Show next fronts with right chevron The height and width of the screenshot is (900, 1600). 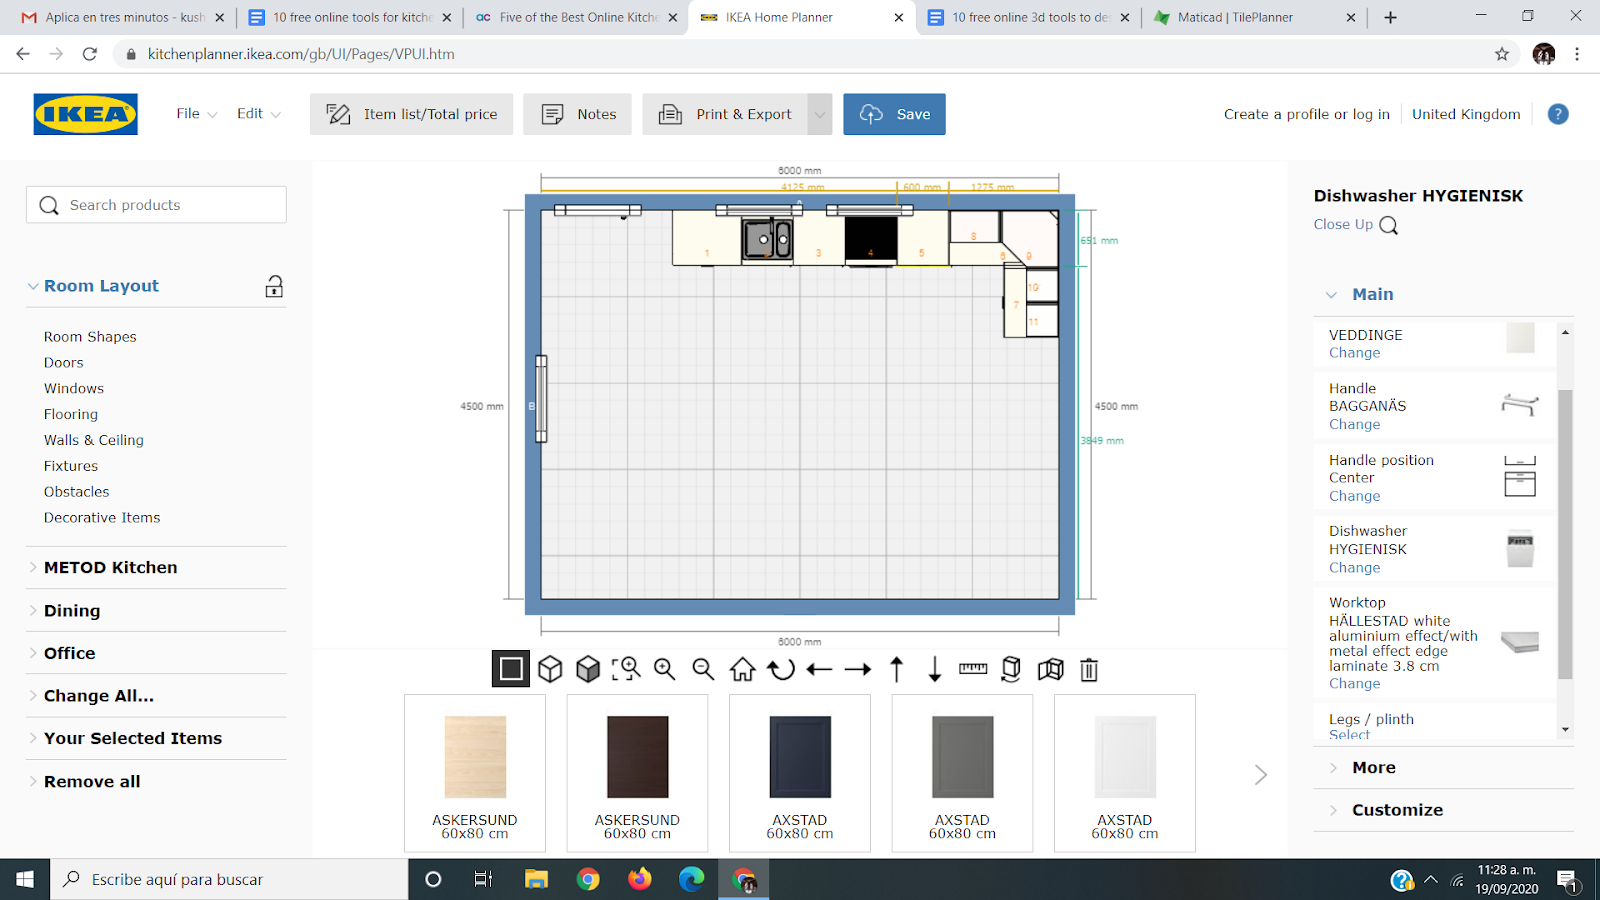pos(1261,775)
